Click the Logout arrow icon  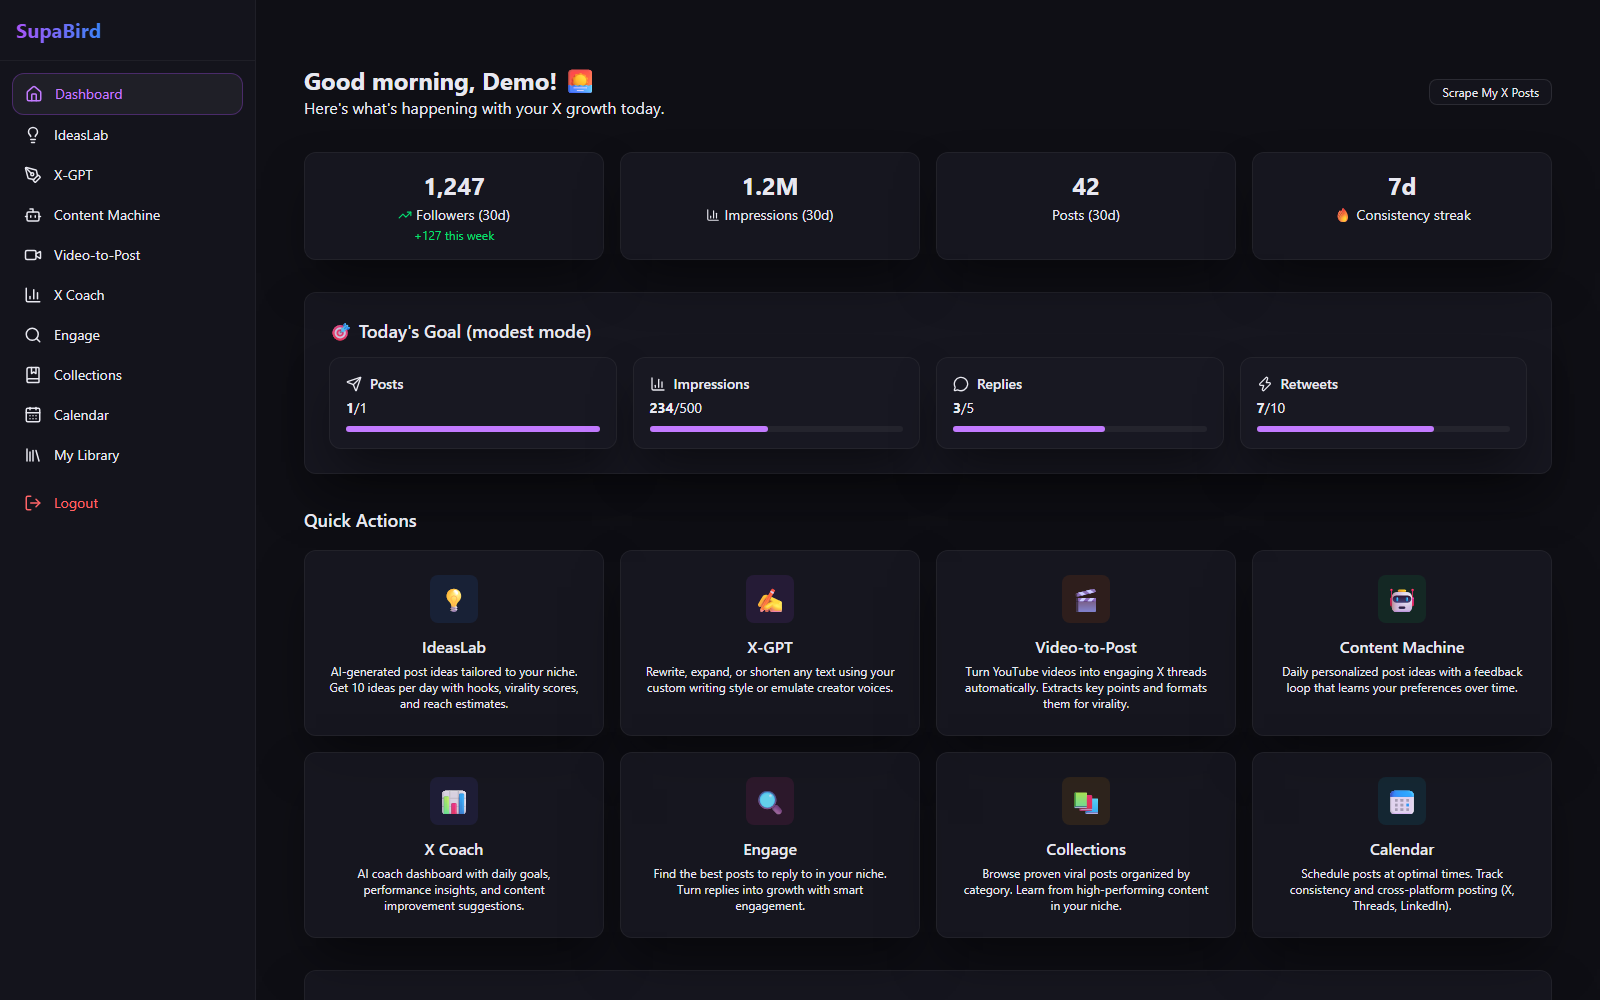(33, 503)
